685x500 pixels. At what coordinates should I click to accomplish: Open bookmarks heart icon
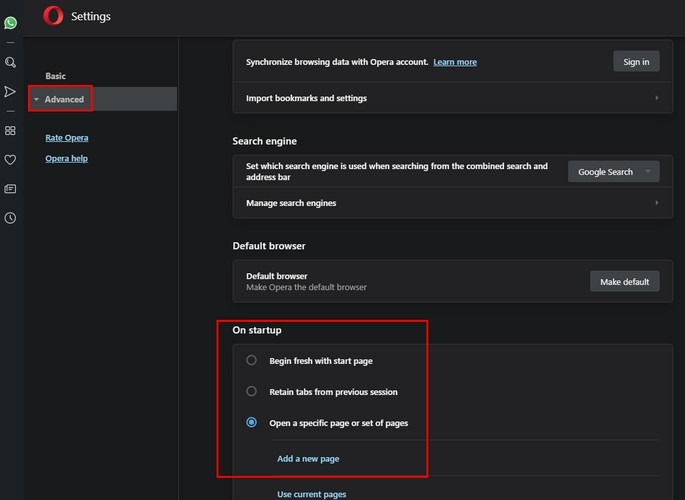click(x=11, y=159)
